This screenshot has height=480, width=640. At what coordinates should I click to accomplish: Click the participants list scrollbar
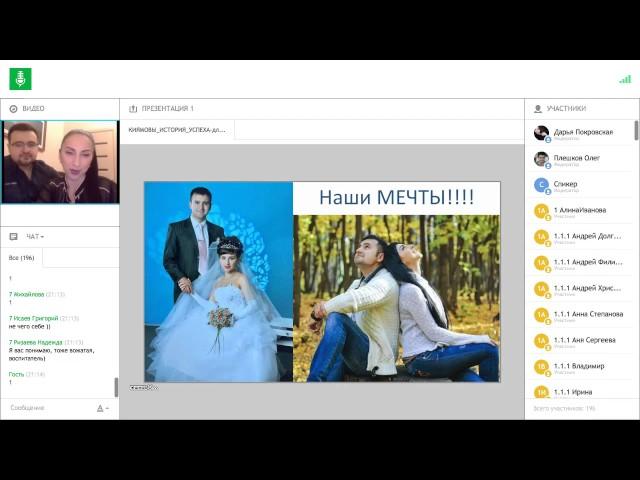(636, 130)
